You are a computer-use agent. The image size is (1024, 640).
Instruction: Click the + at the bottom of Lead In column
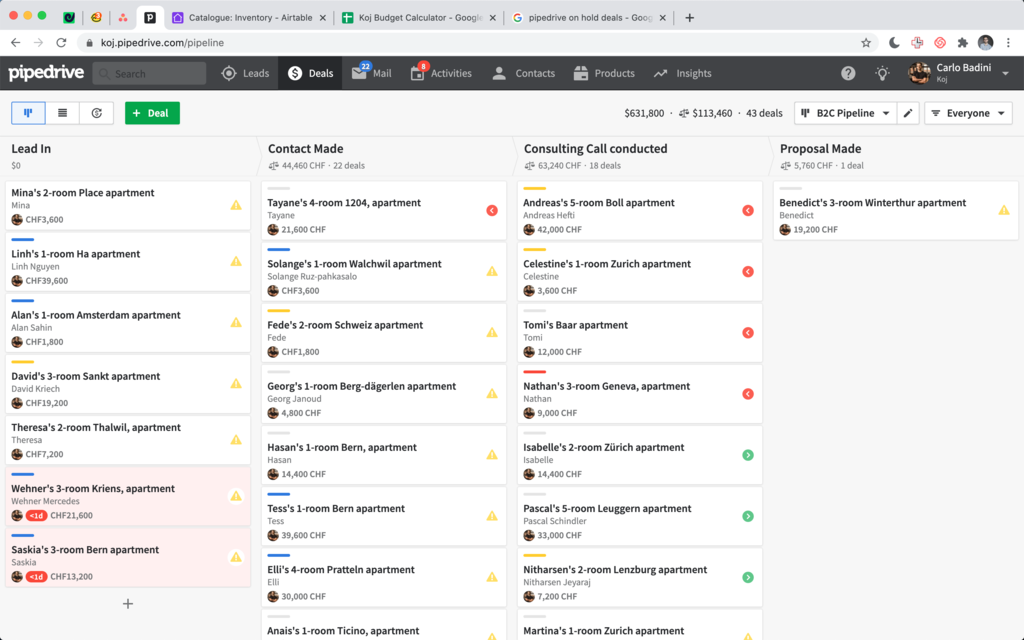tap(127, 604)
